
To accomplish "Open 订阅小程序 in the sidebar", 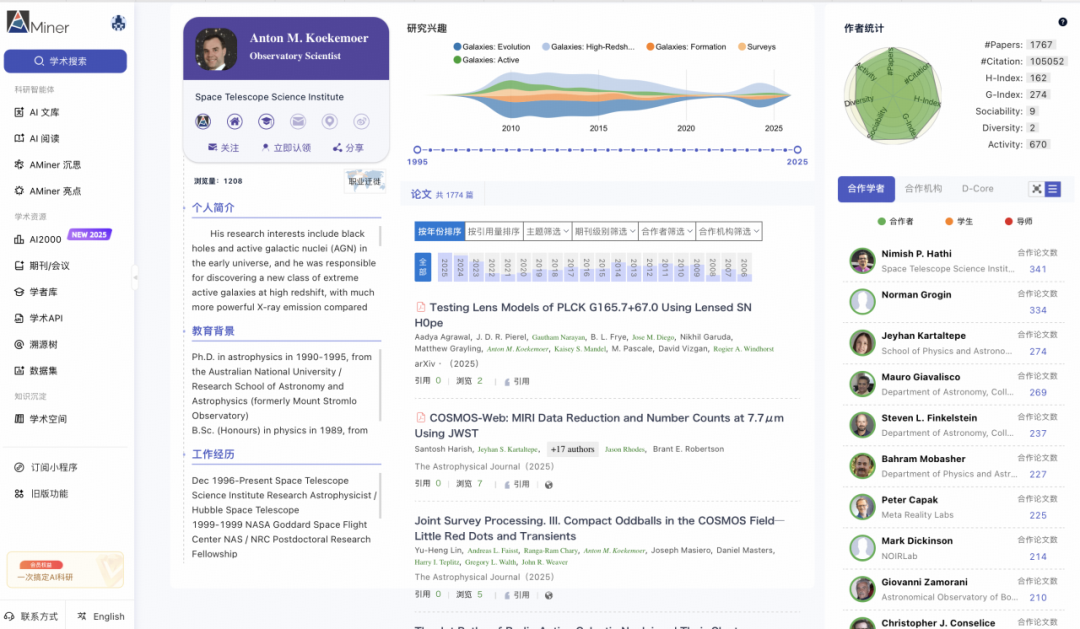I will [46, 467].
